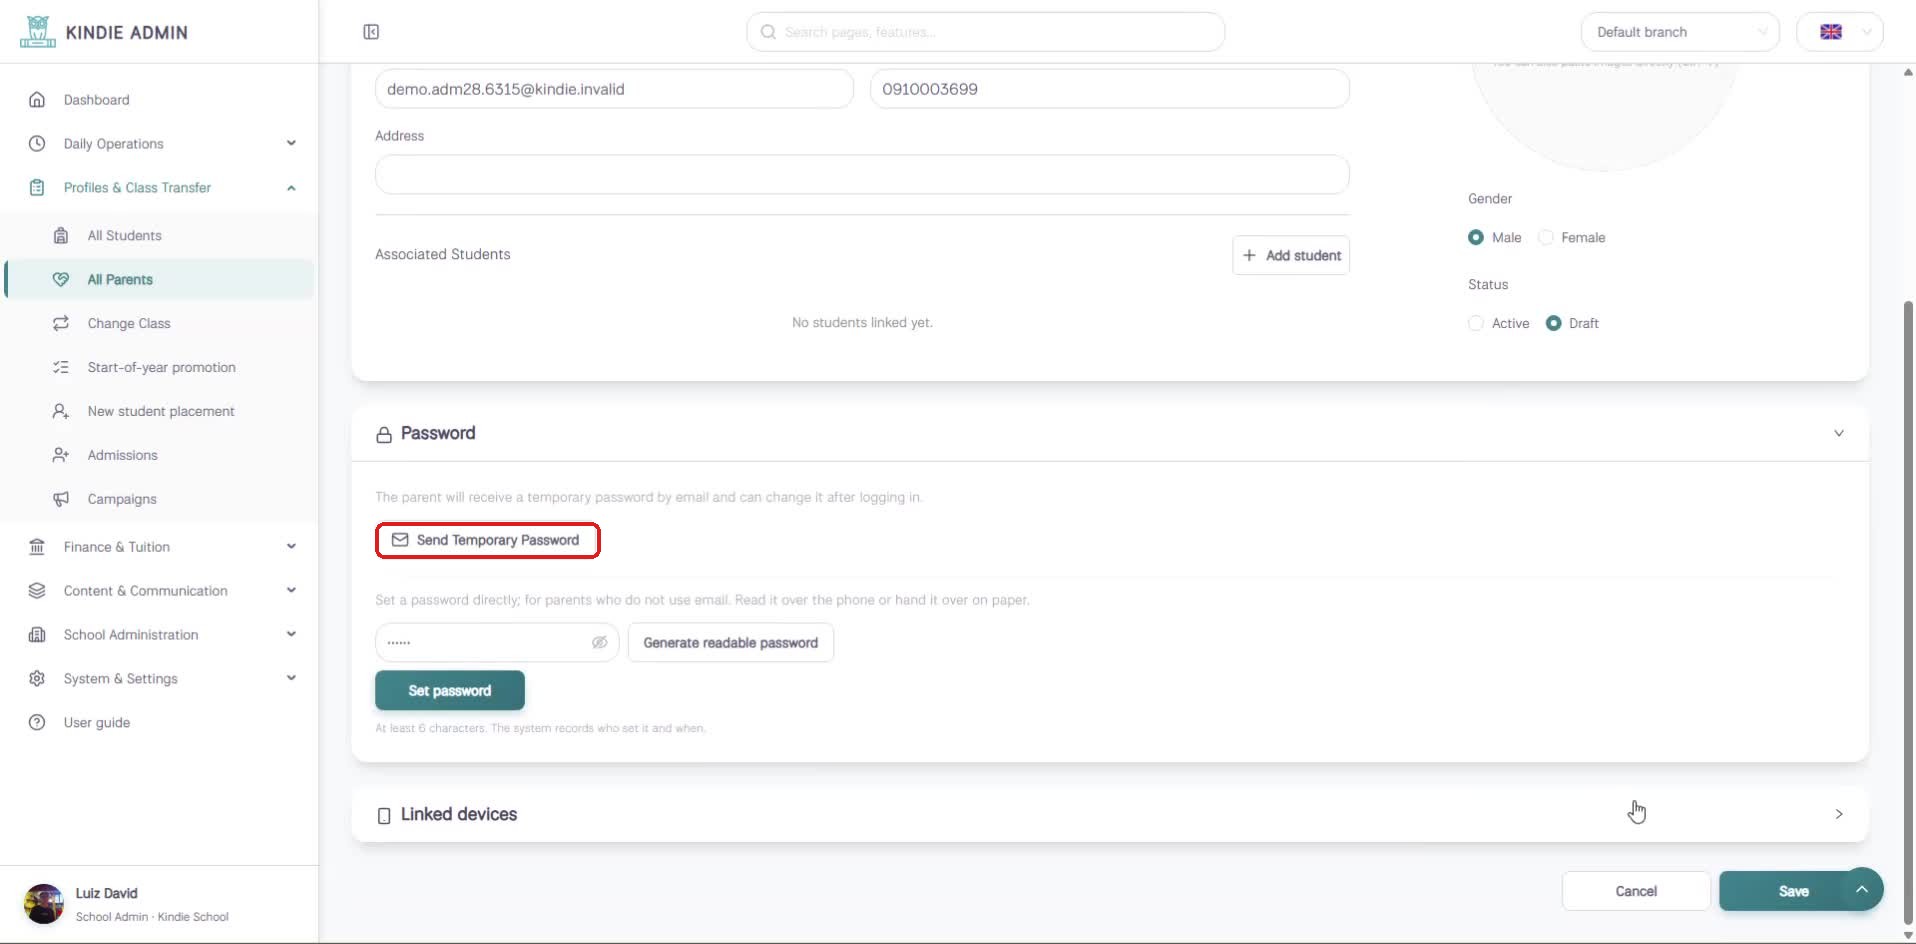Click the scroll-to-top arrow circle button
Viewport: 1916px width, 944px height.
click(x=1862, y=889)
